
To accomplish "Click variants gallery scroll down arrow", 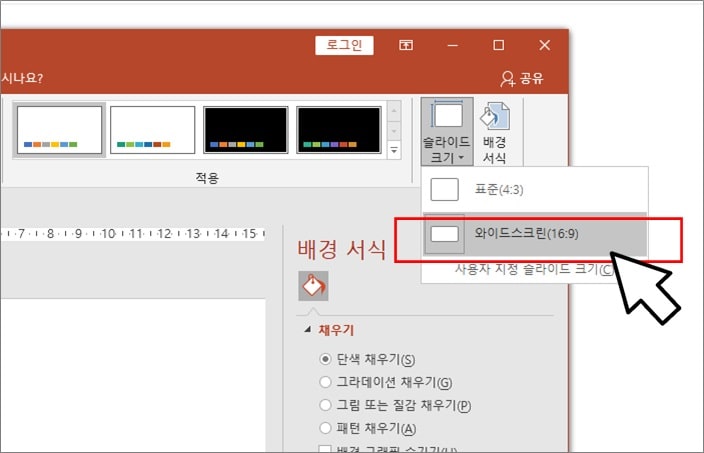I will pos(394,131).
